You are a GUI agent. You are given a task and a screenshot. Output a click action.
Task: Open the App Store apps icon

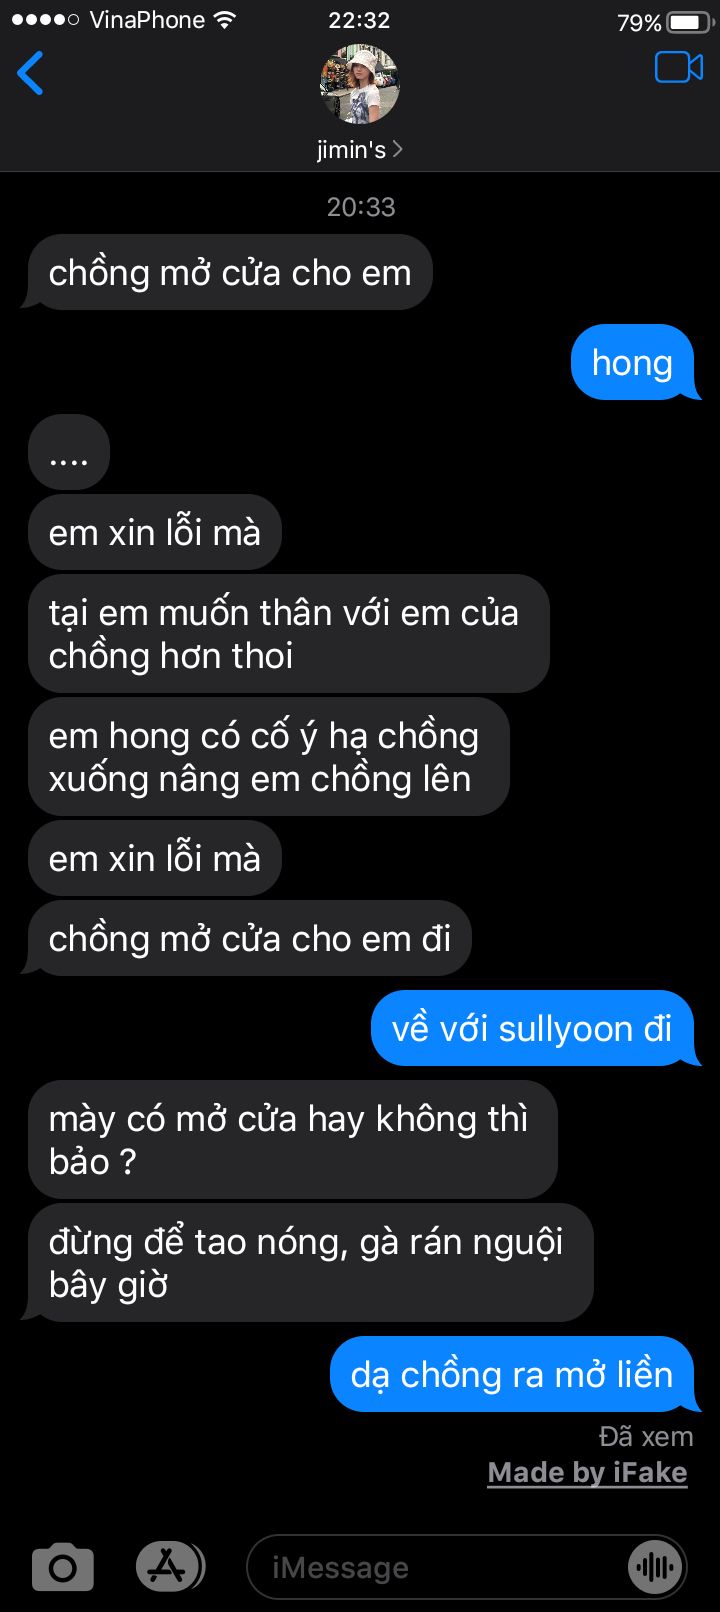[169, 1567]
